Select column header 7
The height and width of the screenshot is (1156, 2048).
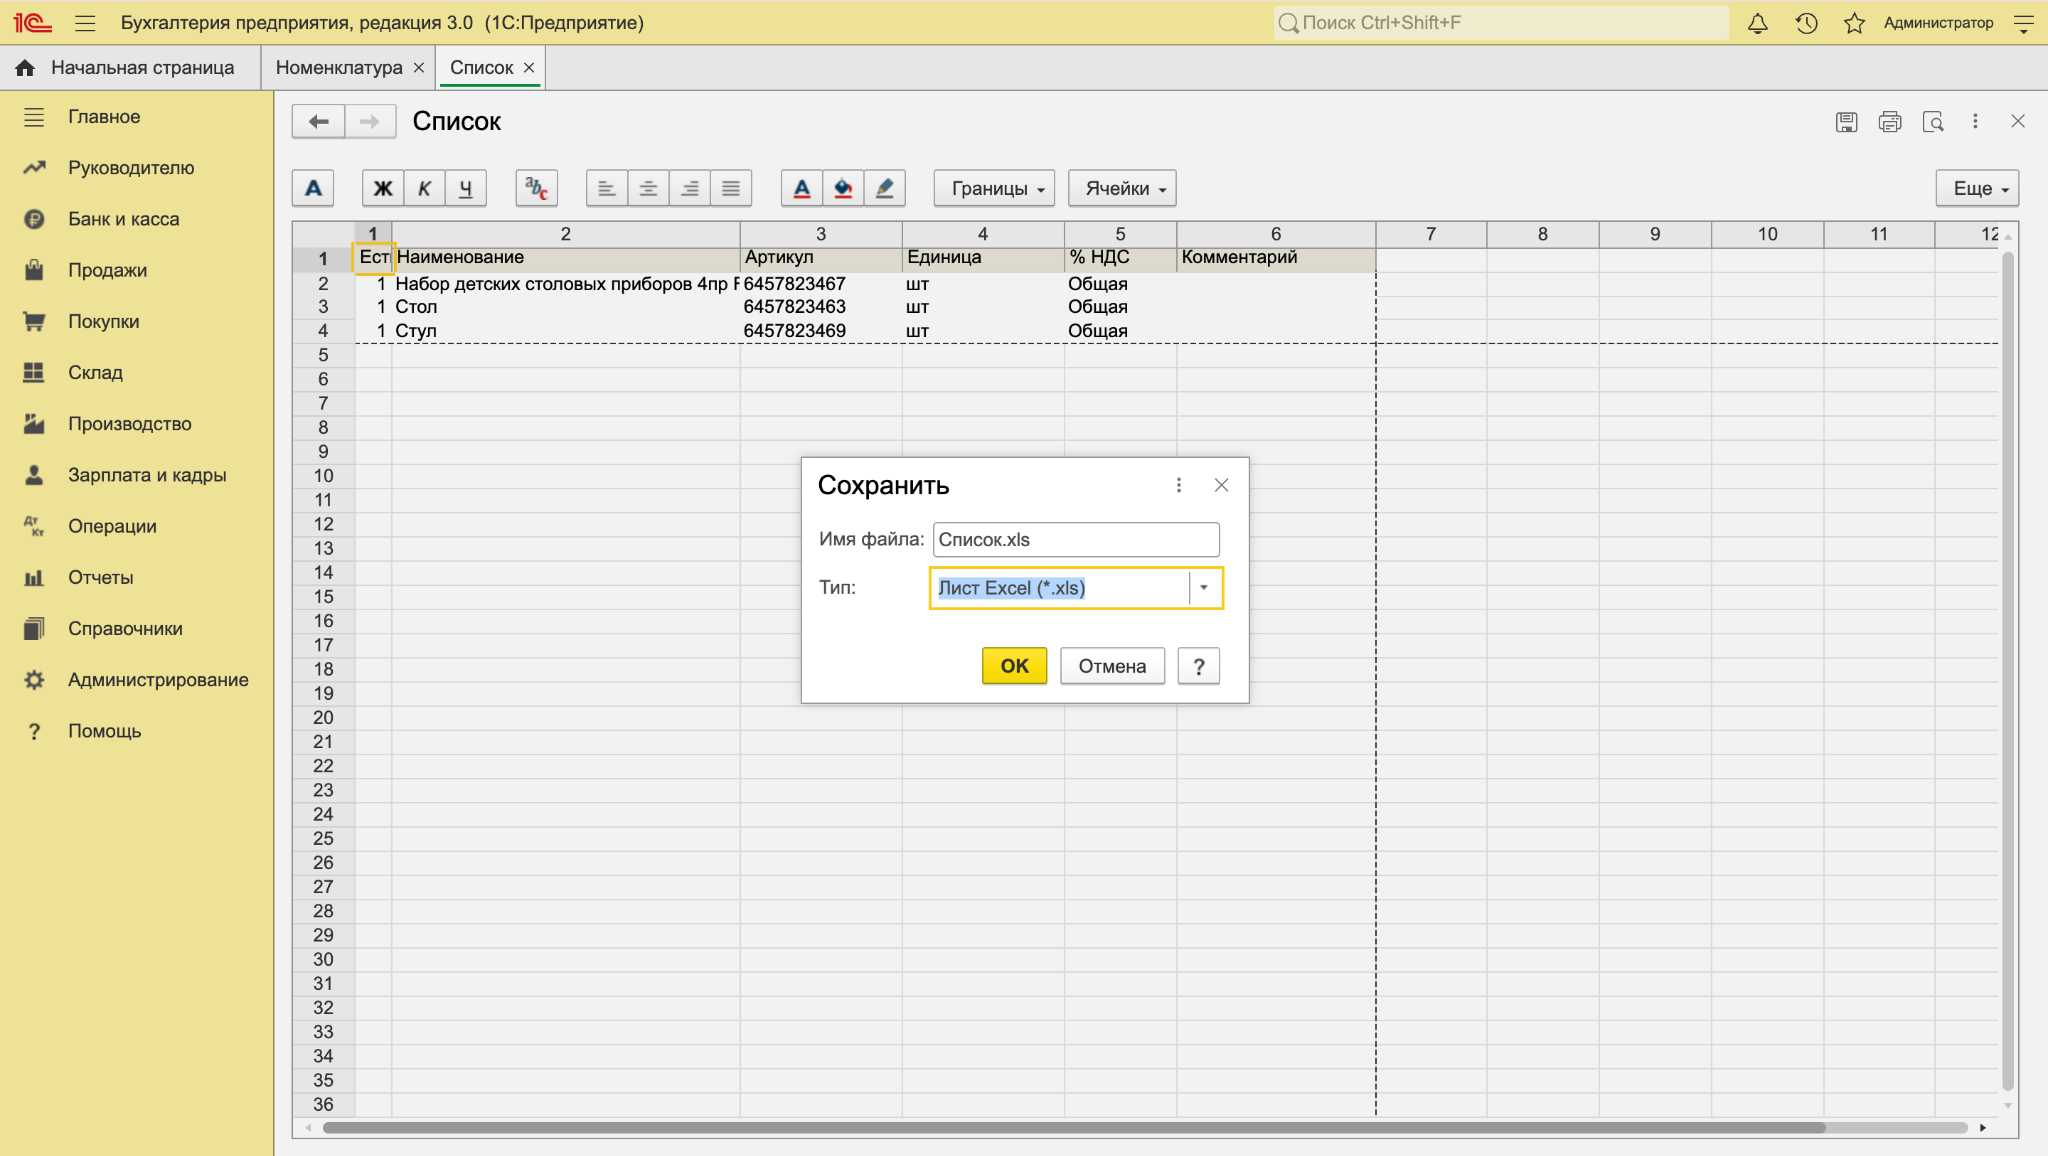(1431, 234)
